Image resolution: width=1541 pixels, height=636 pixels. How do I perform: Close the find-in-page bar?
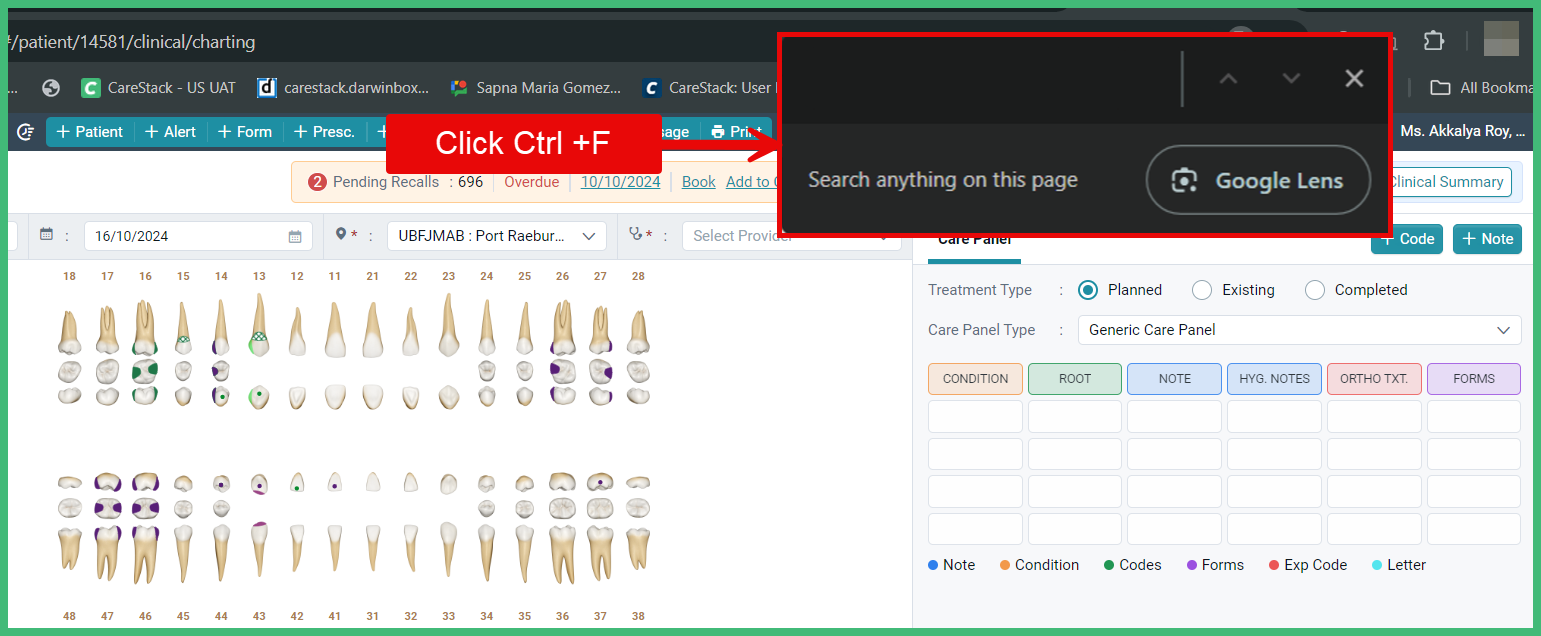coord(1354,79)
